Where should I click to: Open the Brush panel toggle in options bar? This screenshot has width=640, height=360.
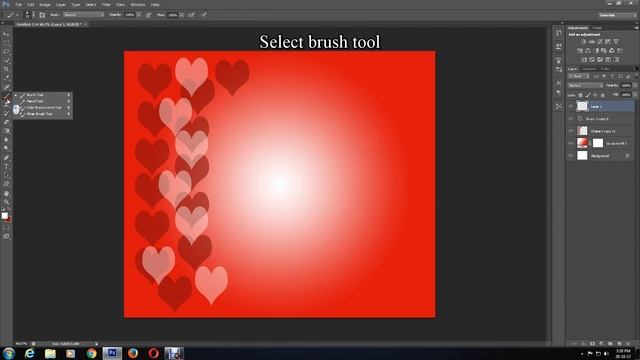click(42, 15)
